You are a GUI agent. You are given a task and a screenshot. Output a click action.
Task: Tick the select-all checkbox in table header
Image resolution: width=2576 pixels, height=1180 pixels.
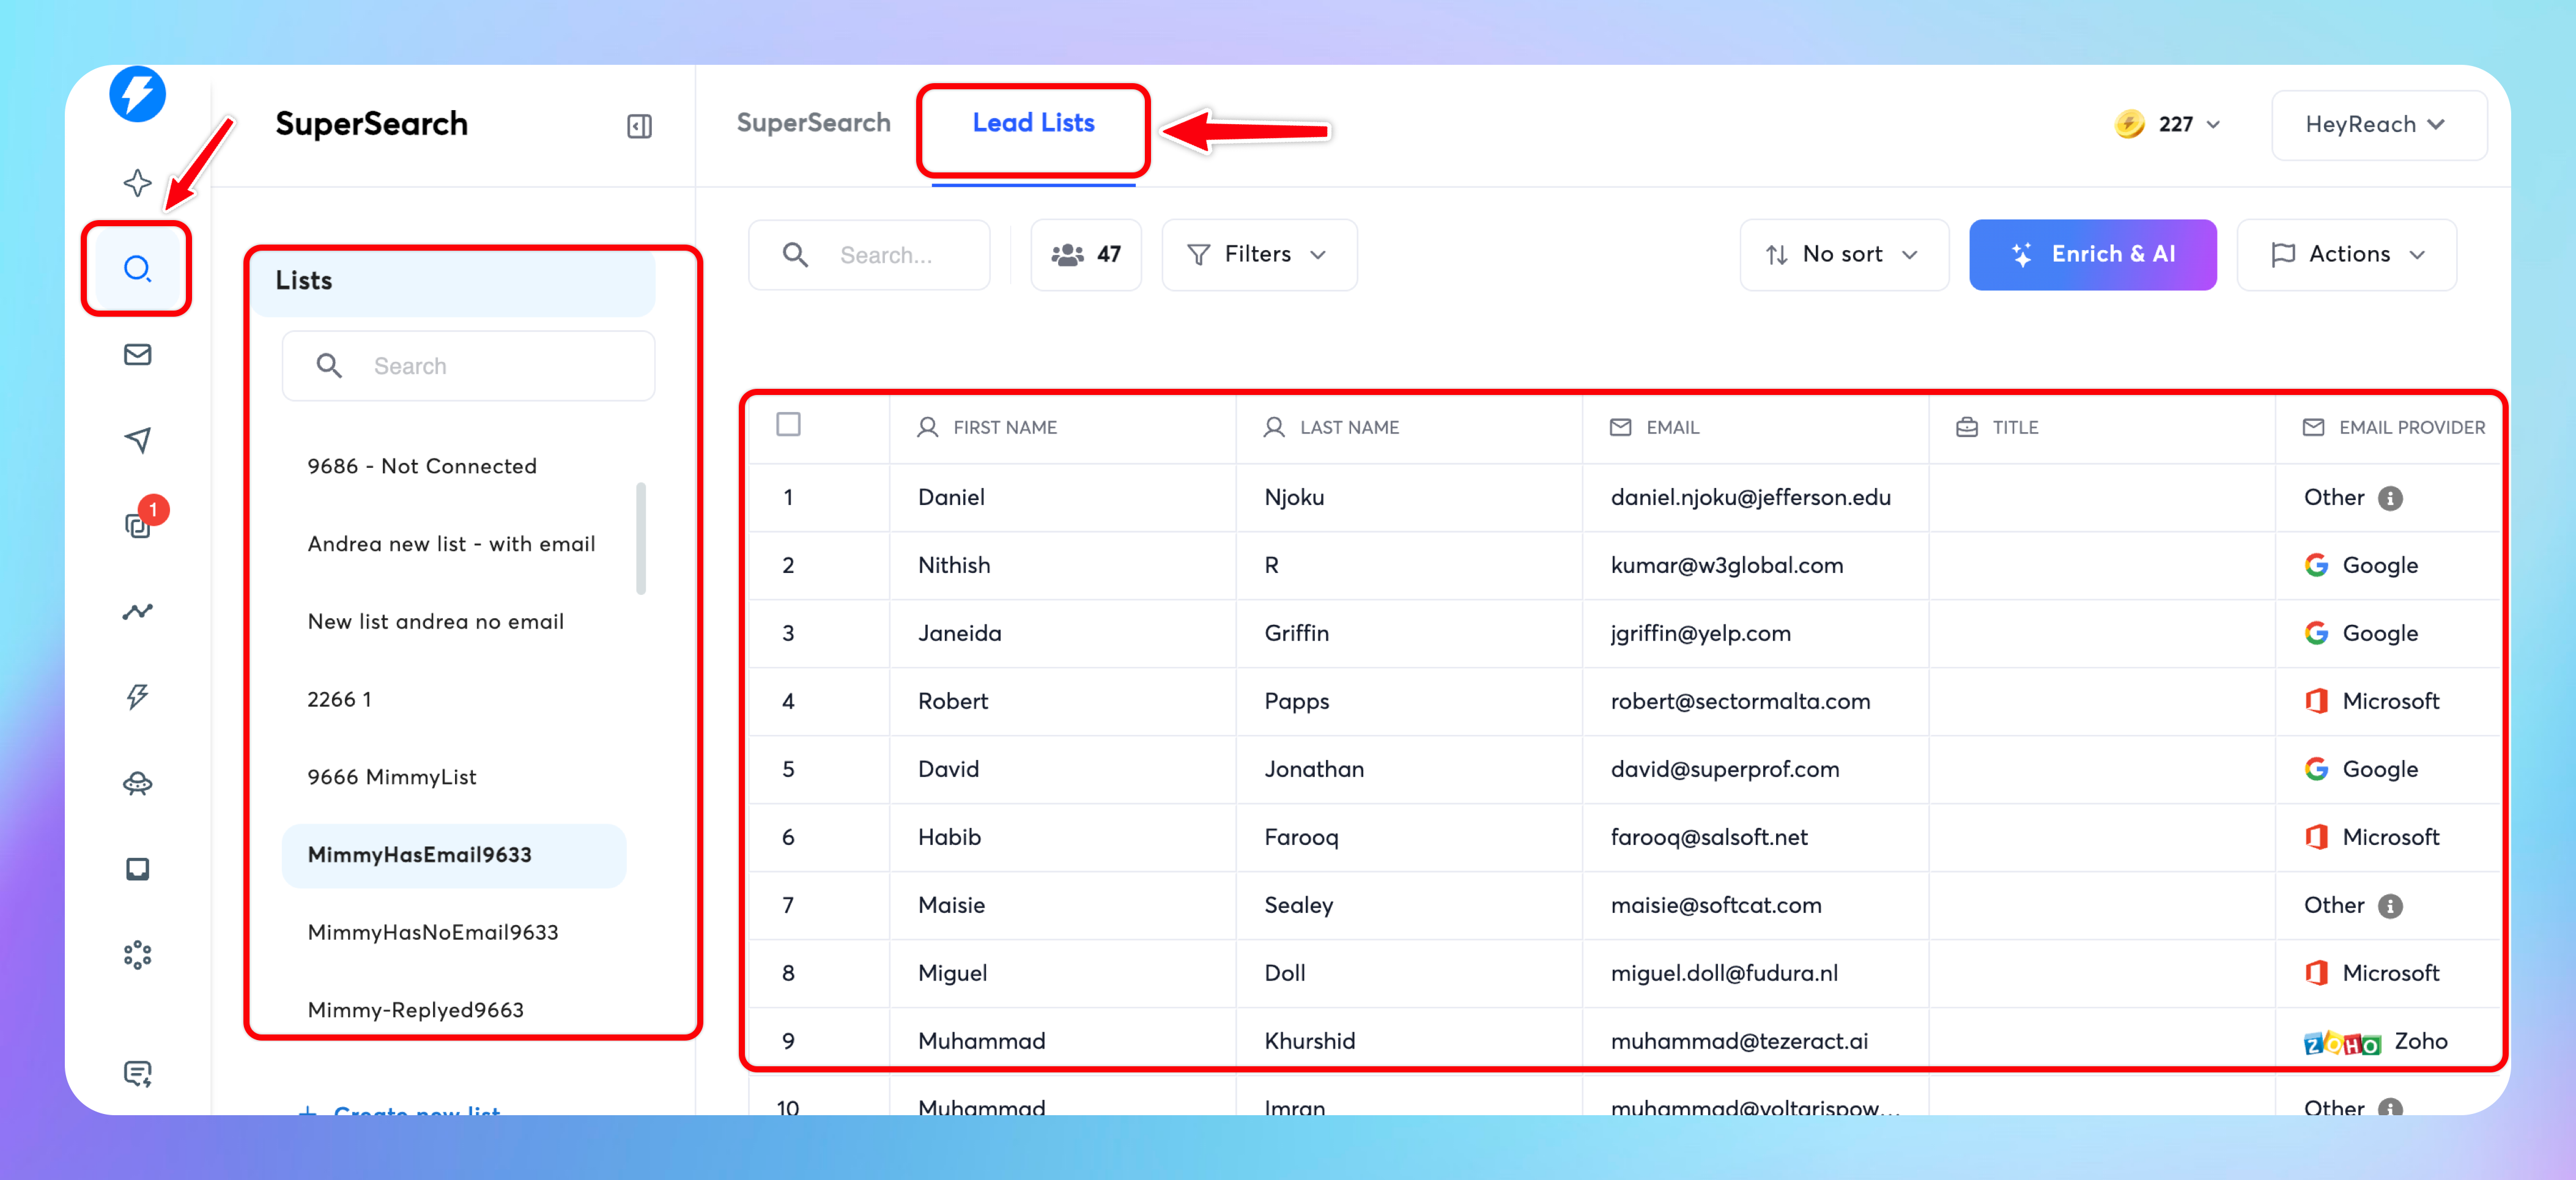788,425
